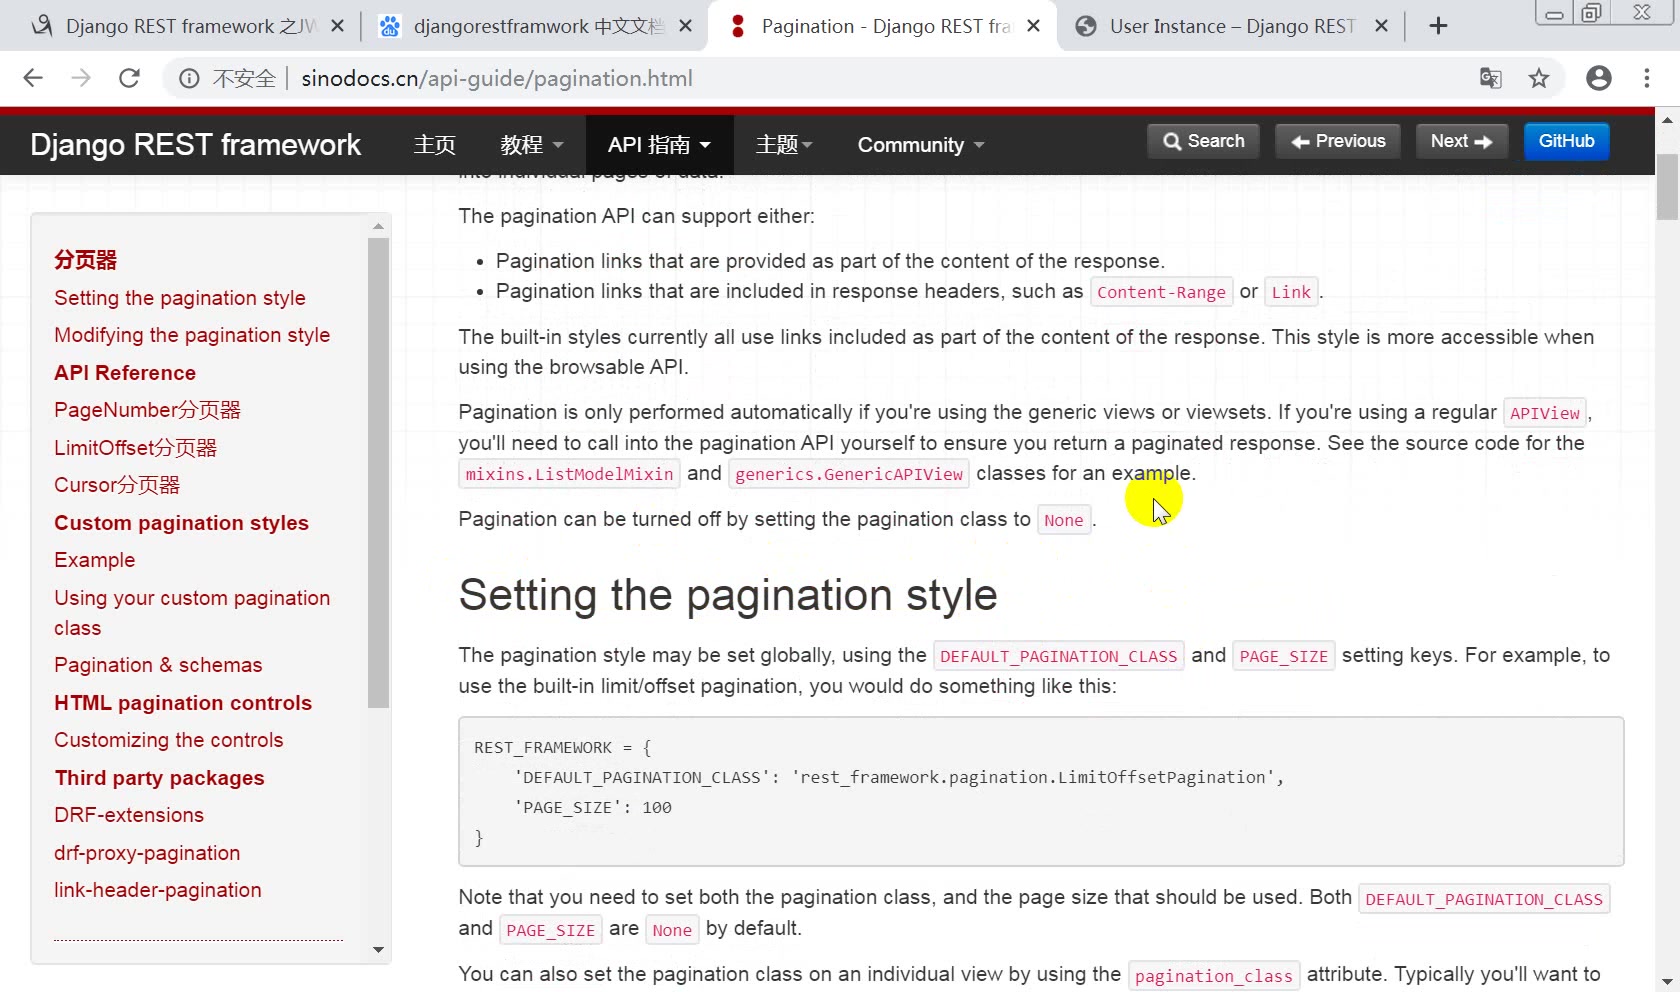1680x992 pixels.
Task: Open DRF-extensions sidebar link
Action: click(x=129, y=815)
